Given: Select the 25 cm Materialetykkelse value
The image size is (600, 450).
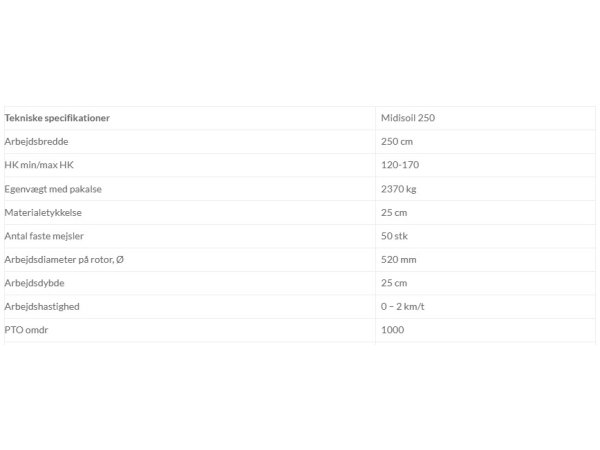Looking at the screenshot, I should tap(394, 213).
